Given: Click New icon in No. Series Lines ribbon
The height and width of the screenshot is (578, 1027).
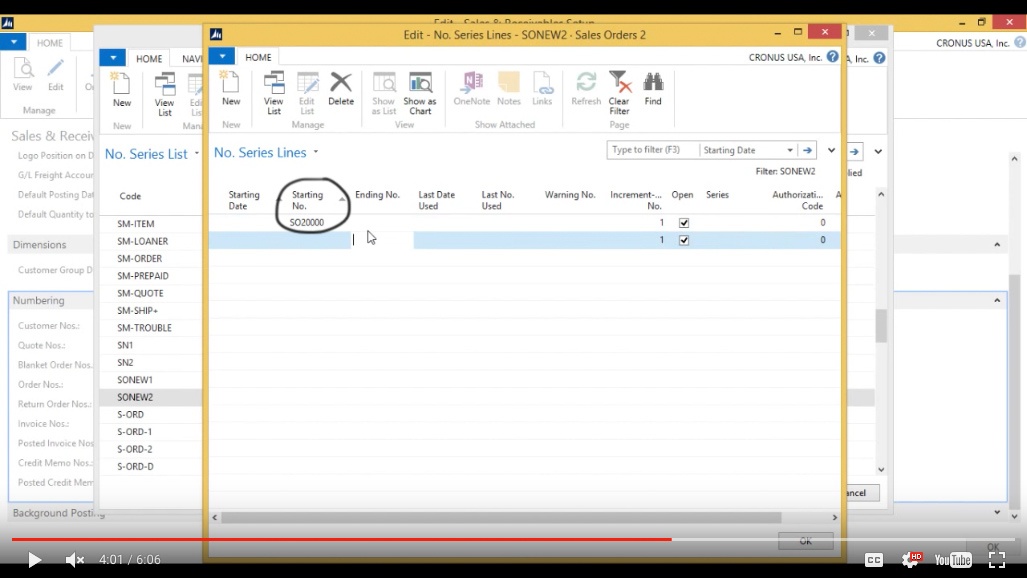Looking at the screenshot, I should coord(231,88).
